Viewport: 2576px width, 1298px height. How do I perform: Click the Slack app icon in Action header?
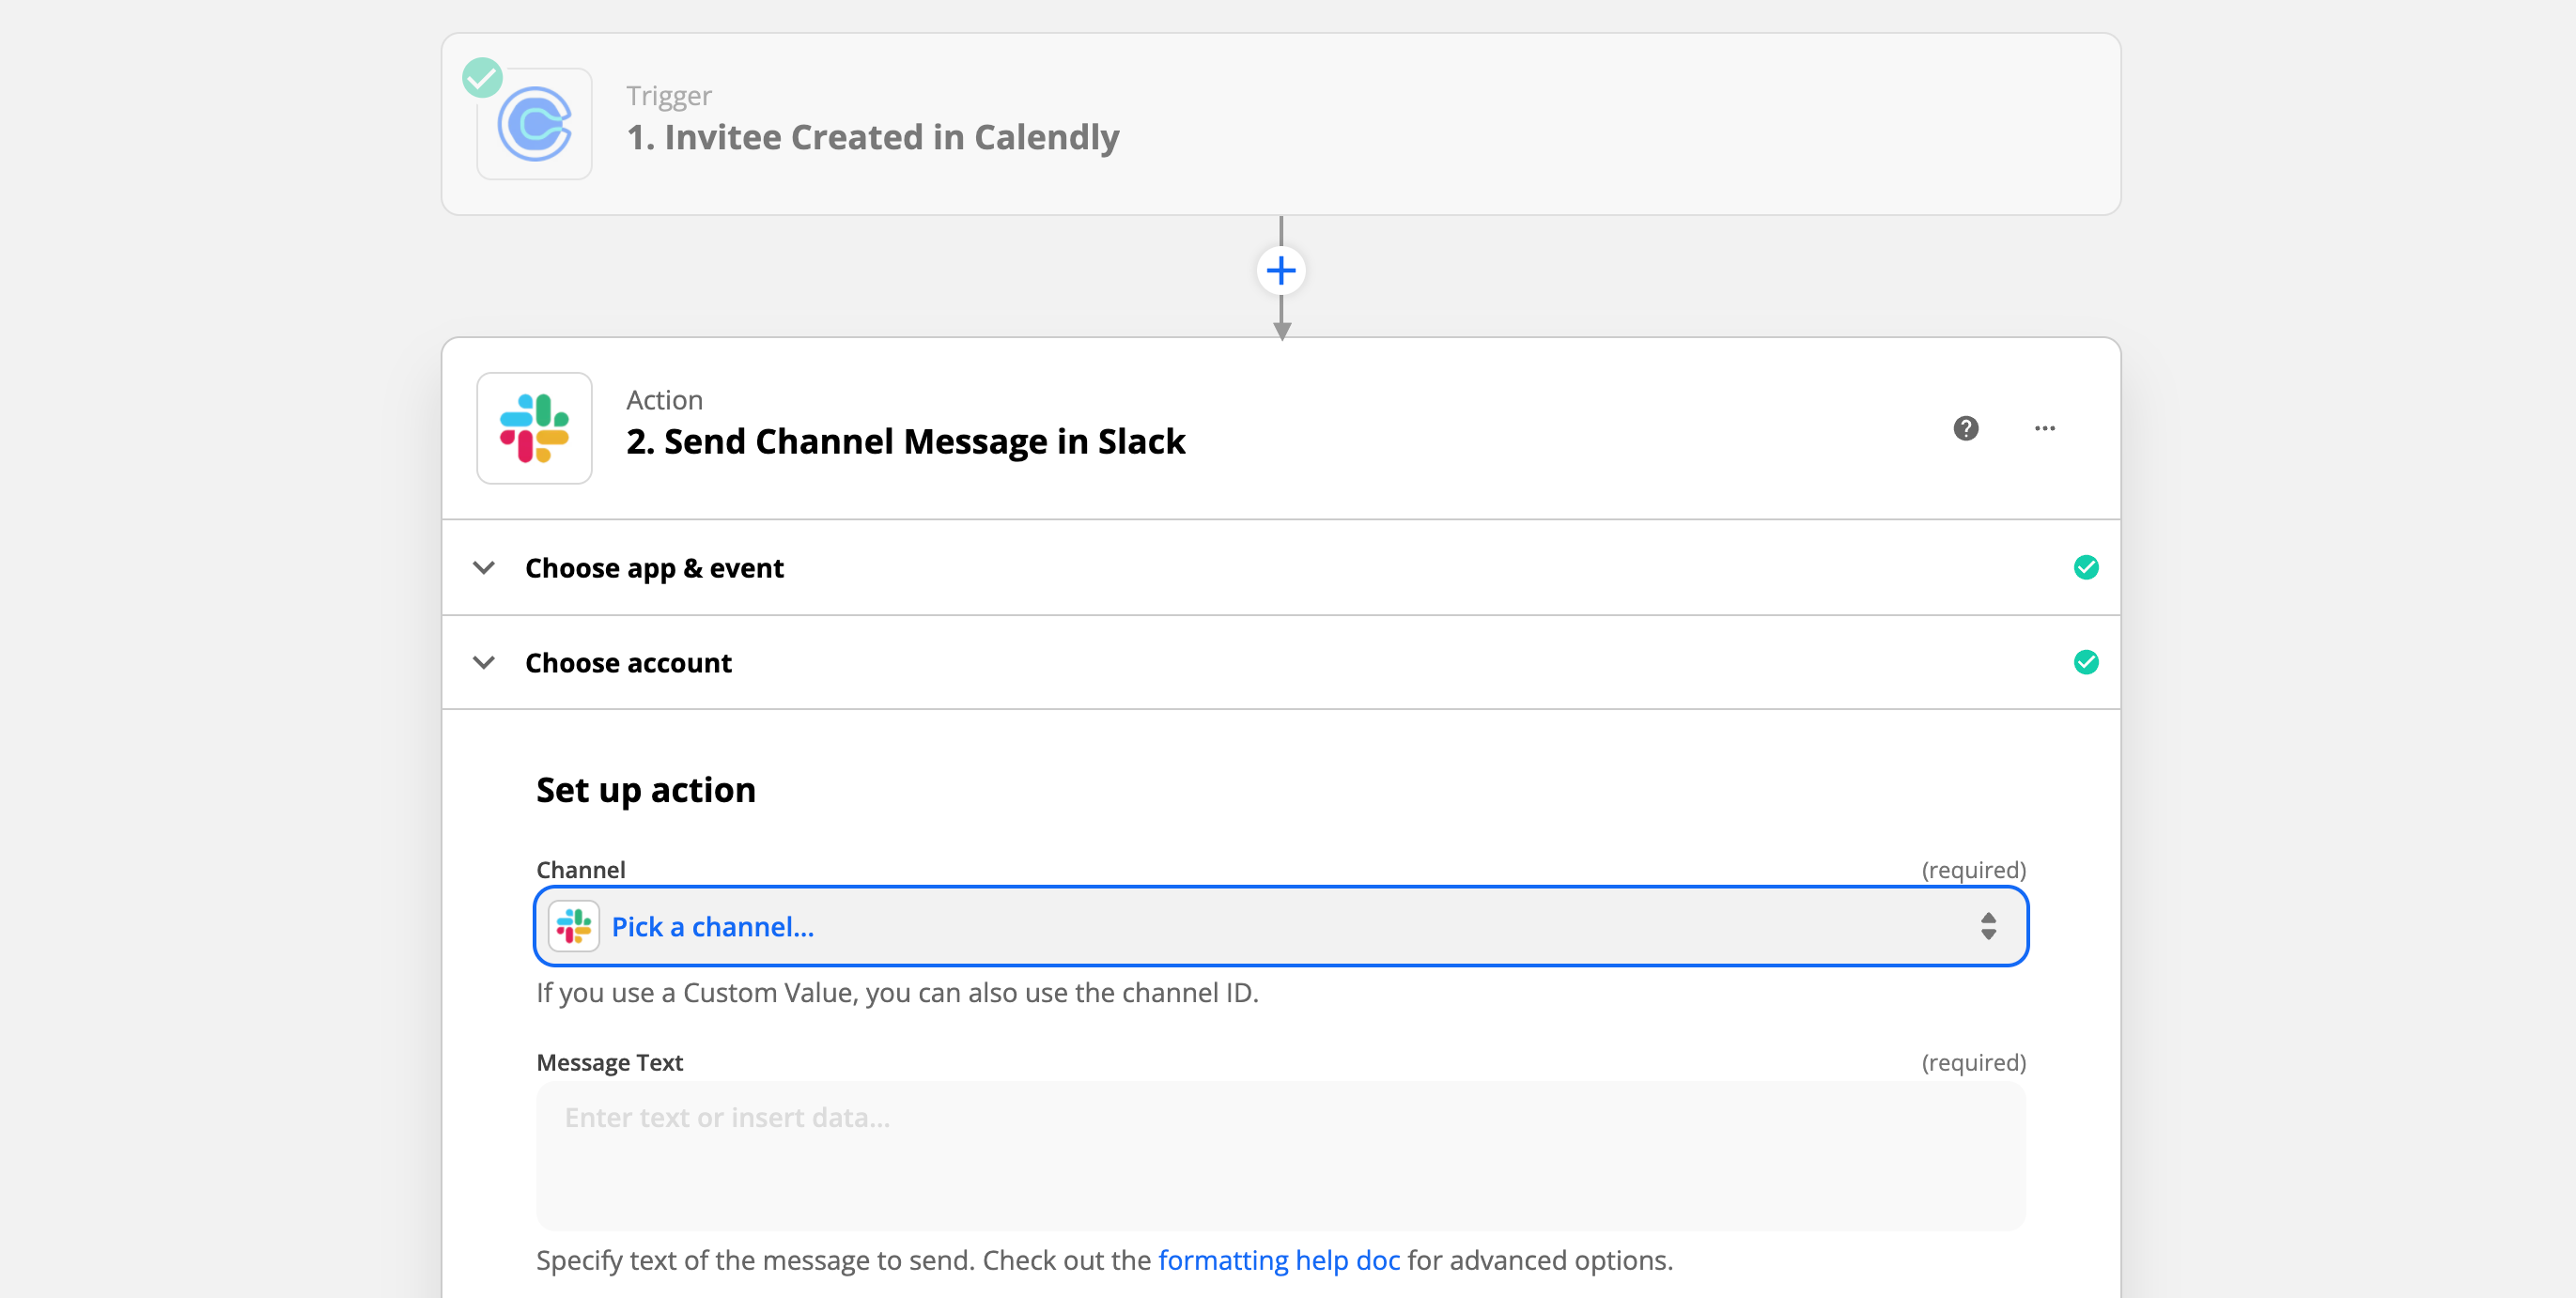(x=535, y=428)
